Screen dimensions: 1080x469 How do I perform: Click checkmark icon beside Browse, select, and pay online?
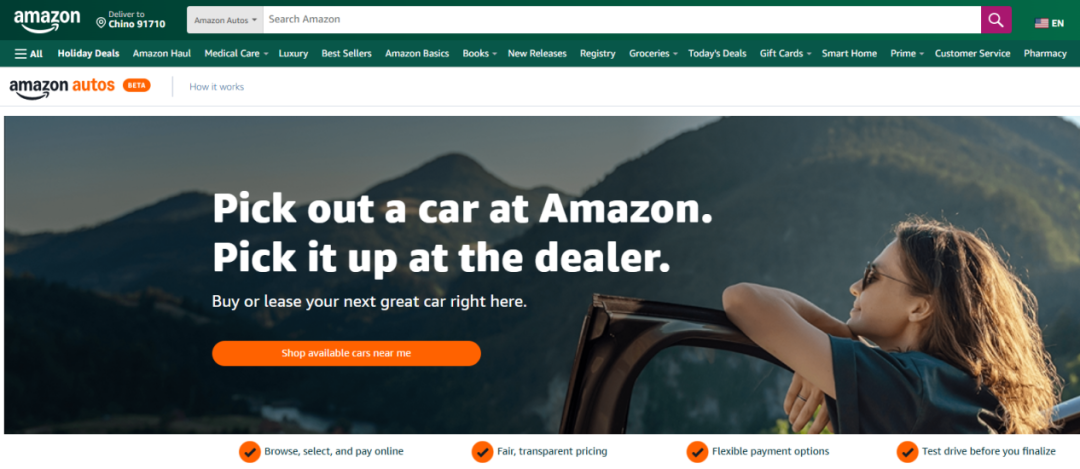(249, 452)
